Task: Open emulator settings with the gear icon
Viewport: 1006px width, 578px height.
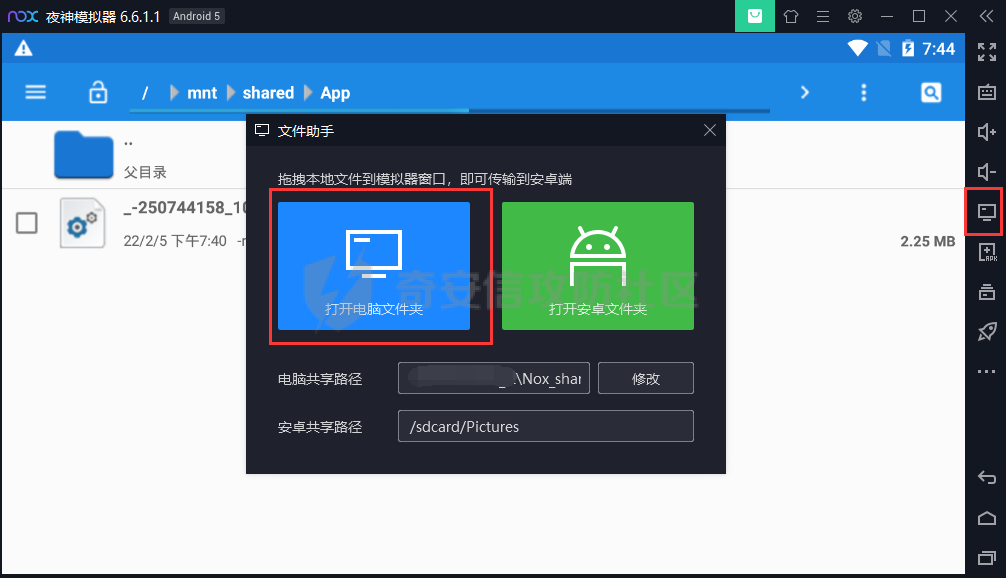Action: pos(855,16)
